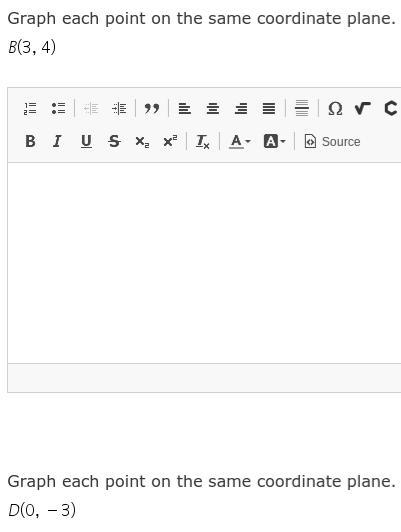Apply block quote formatting
This screenshot has height=532, width=401.
click(x=152, y=109)
